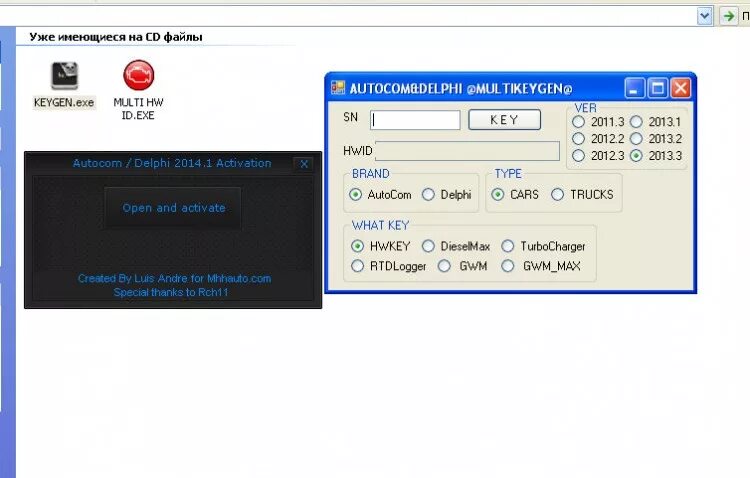Viewport: 750px width, 478px height.
Task: Expand the address bar dropdown arrow
Action: pyautogui.click(x=705, y=16)
